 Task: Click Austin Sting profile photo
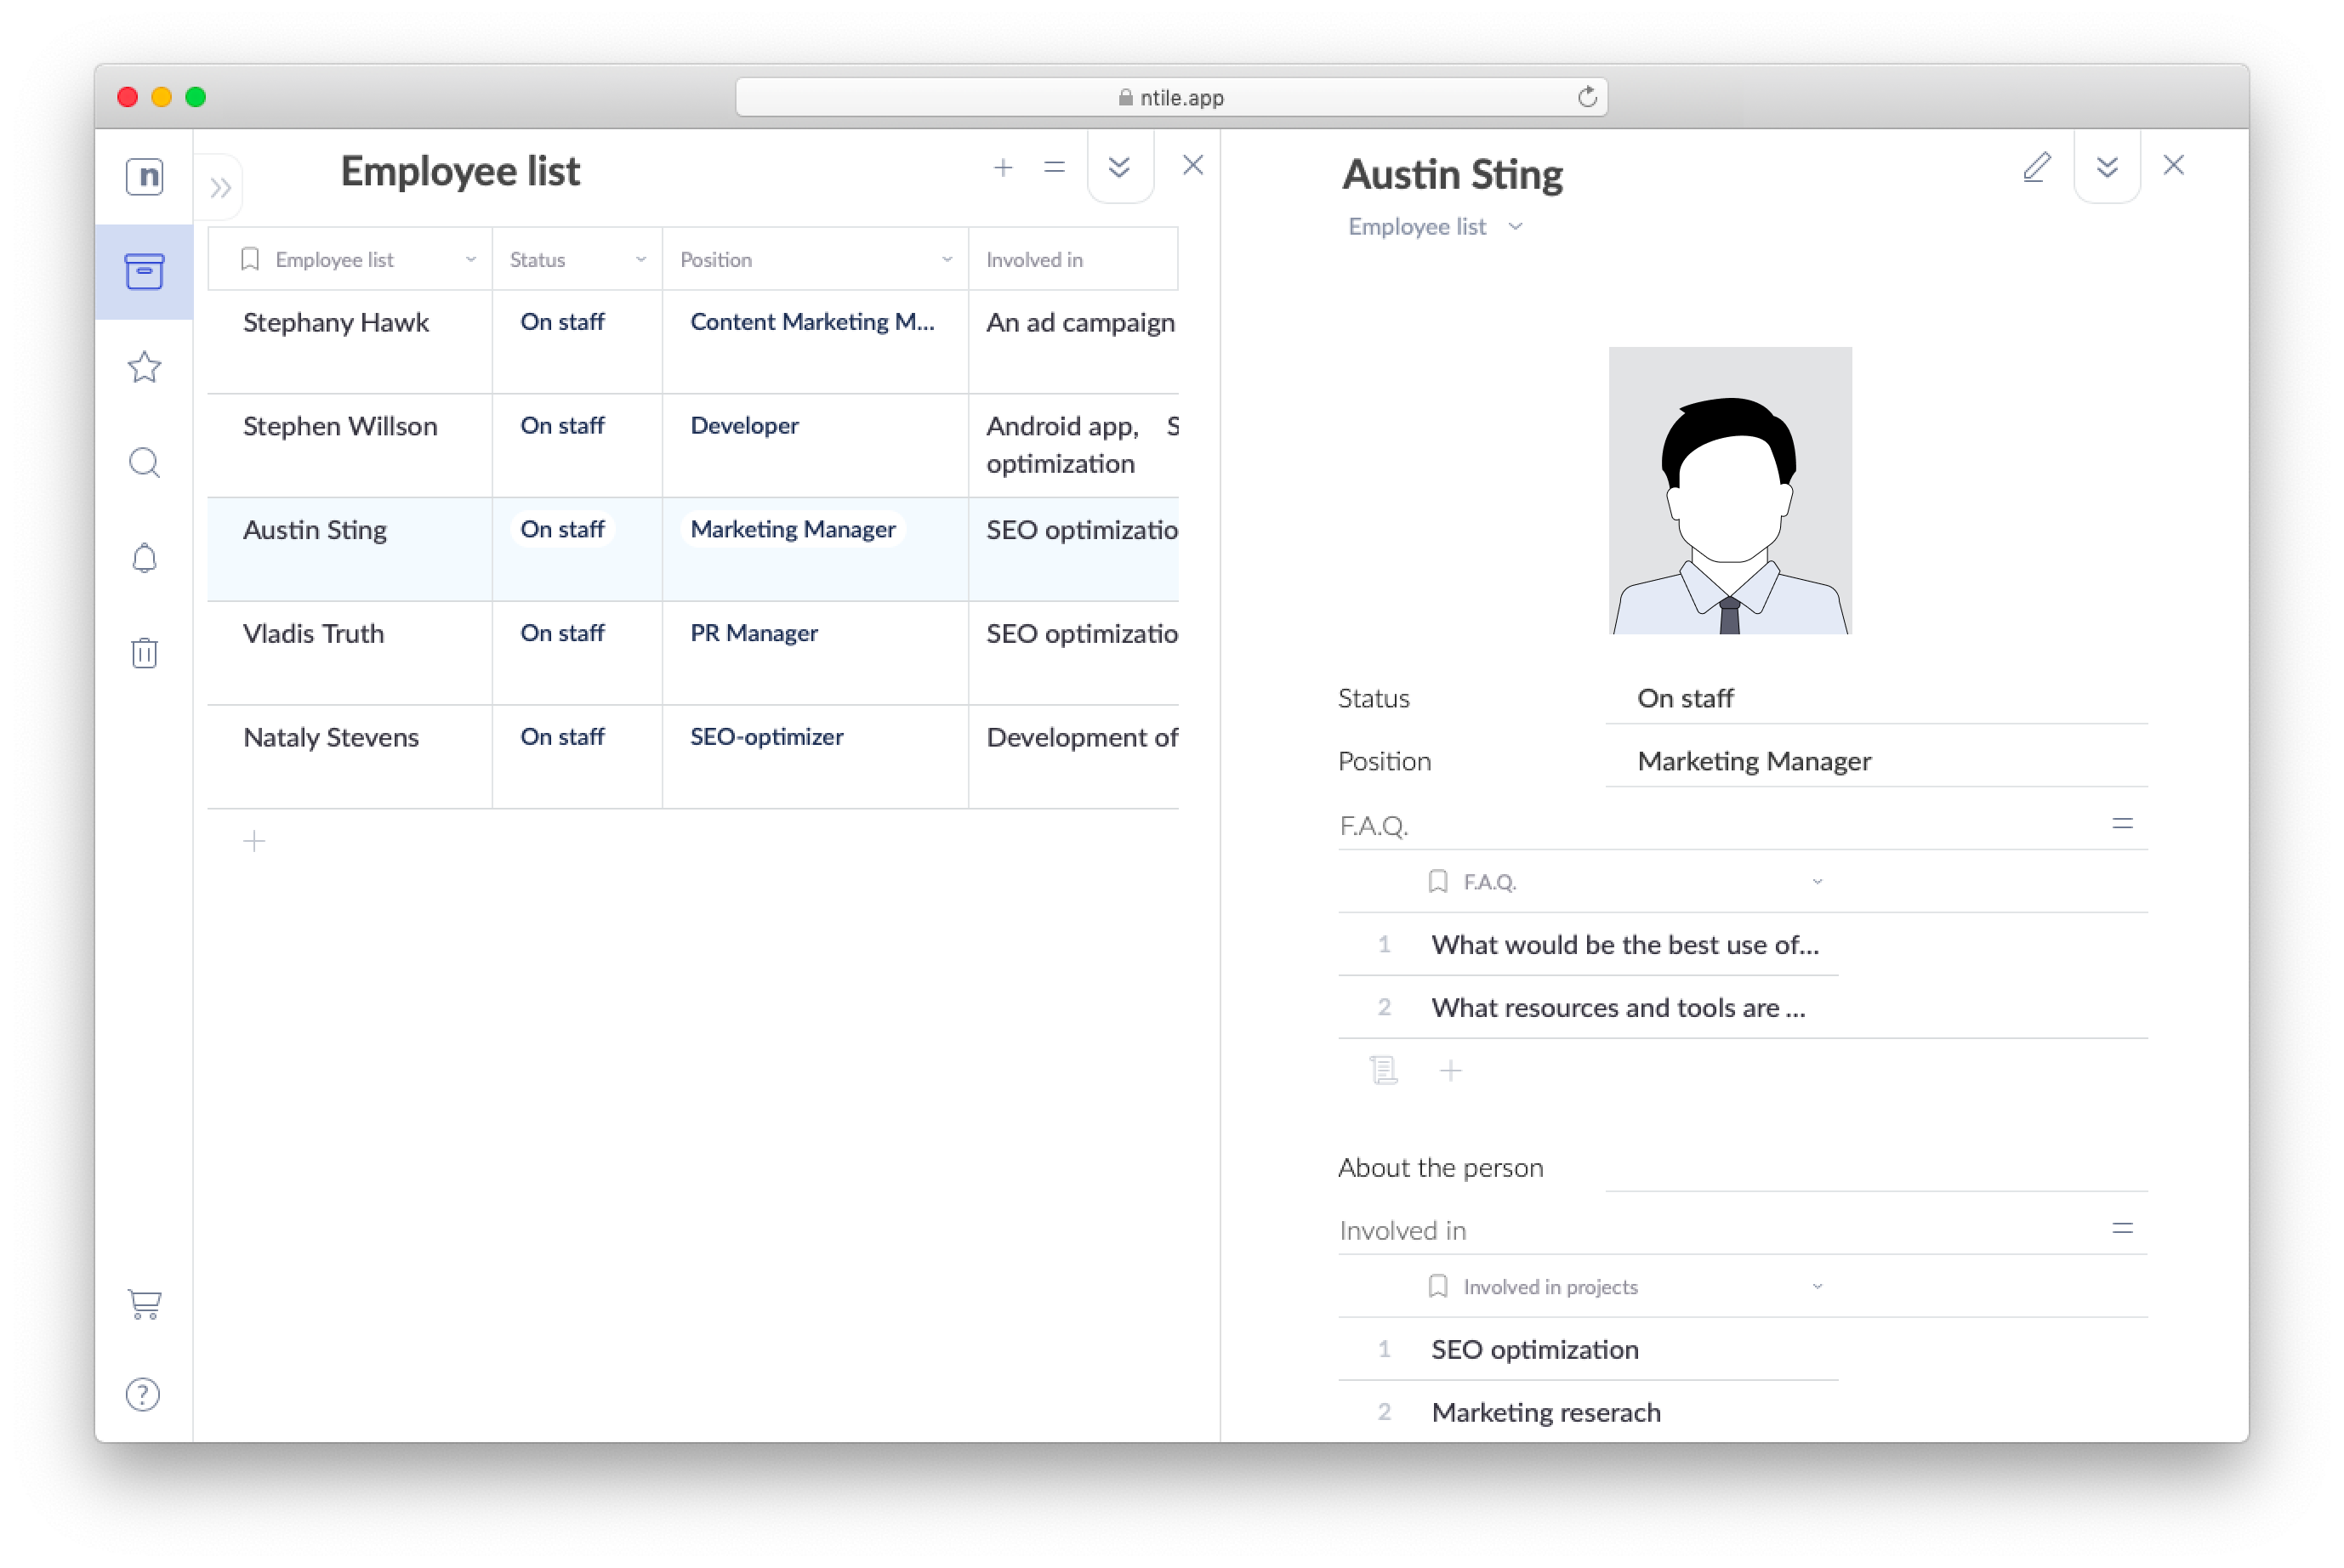[1730, 490]
